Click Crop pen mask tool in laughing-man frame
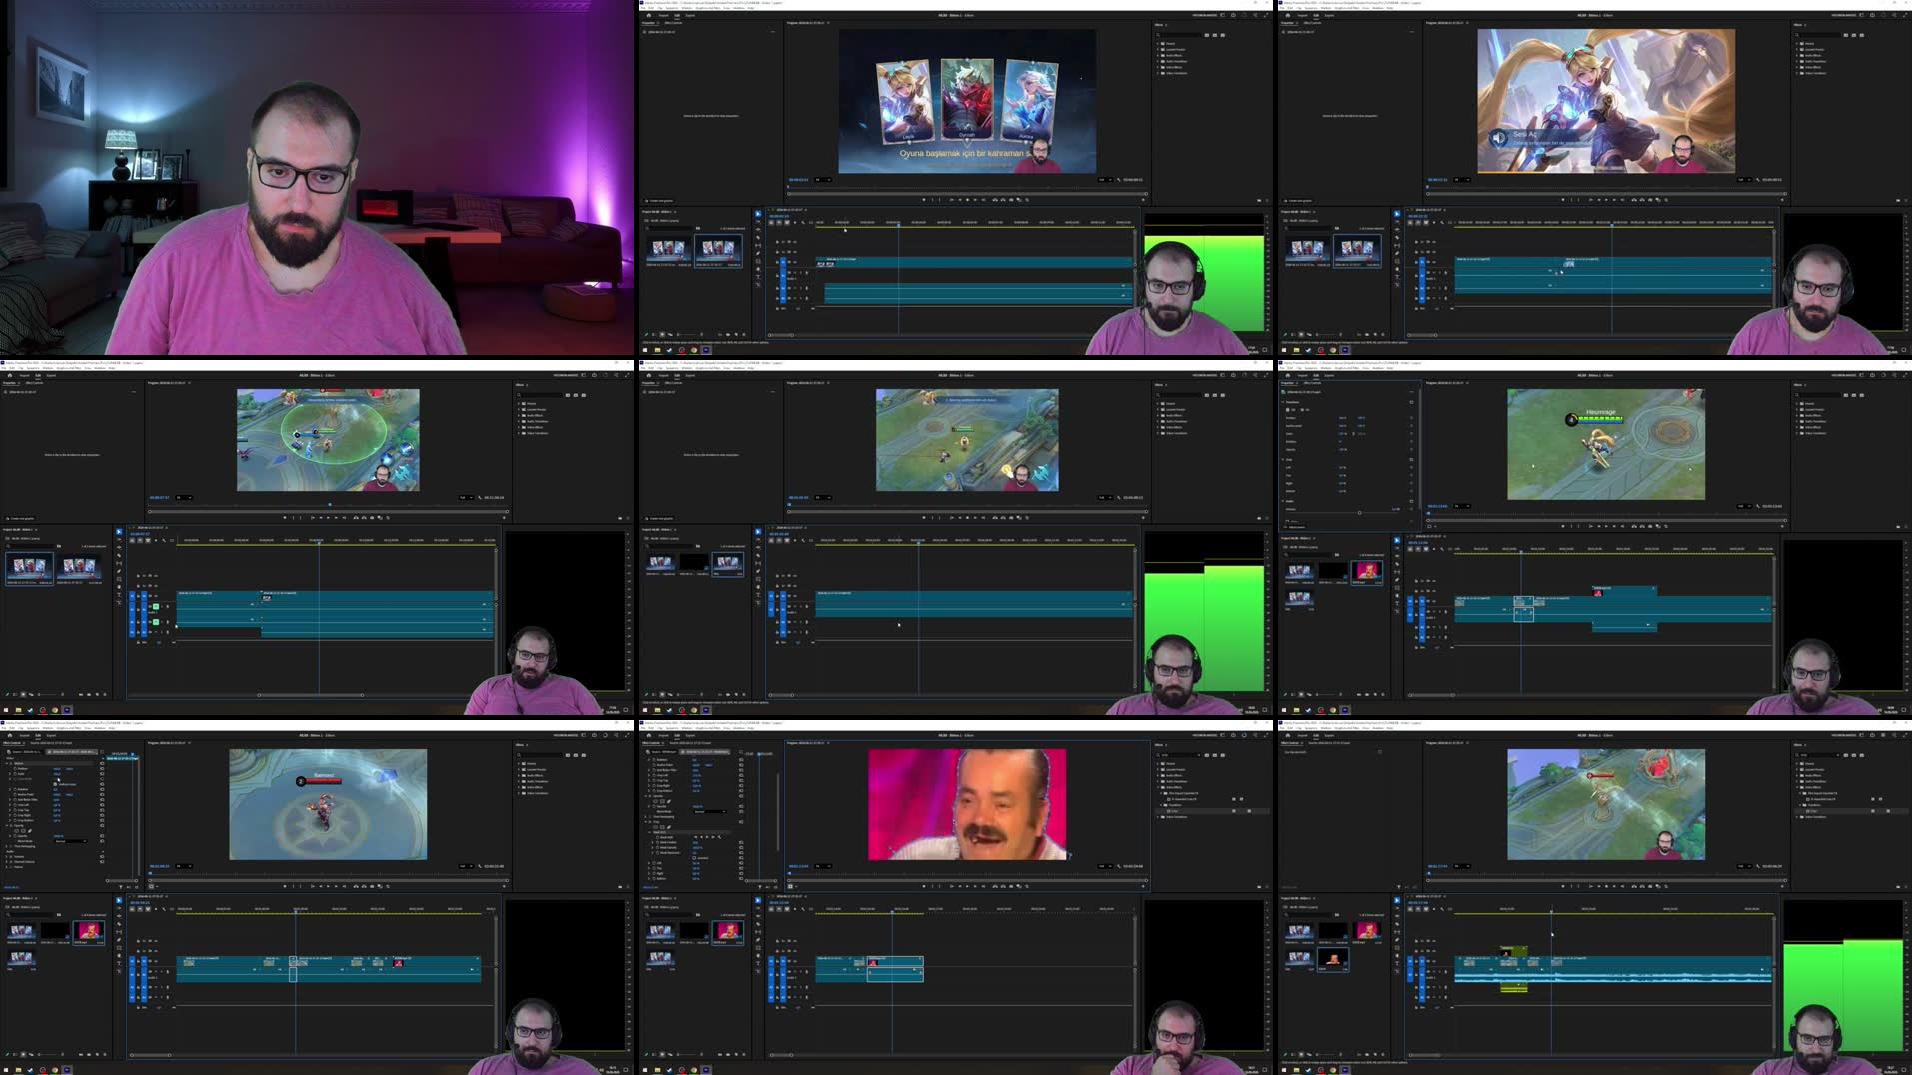 point(669,827)
